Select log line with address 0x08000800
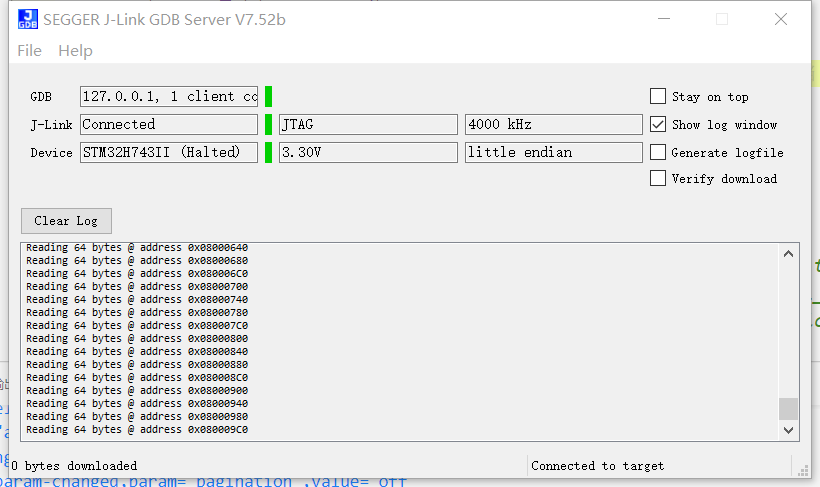This screenshot has width=820, height=487. click(137, 338)
